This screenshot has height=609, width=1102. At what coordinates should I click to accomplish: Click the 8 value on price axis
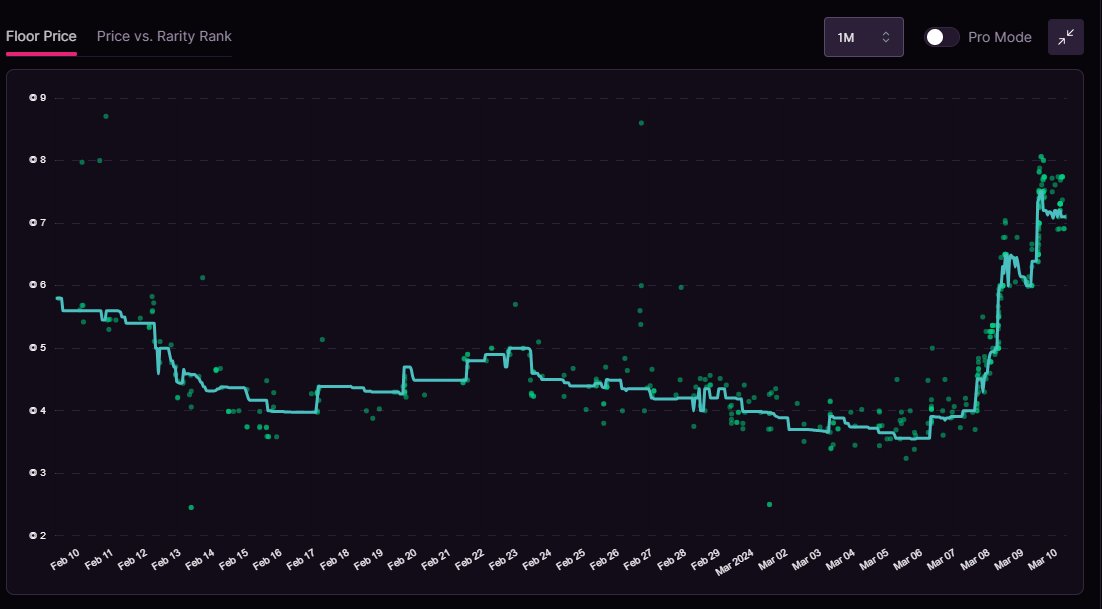click(x=38, y=160)
